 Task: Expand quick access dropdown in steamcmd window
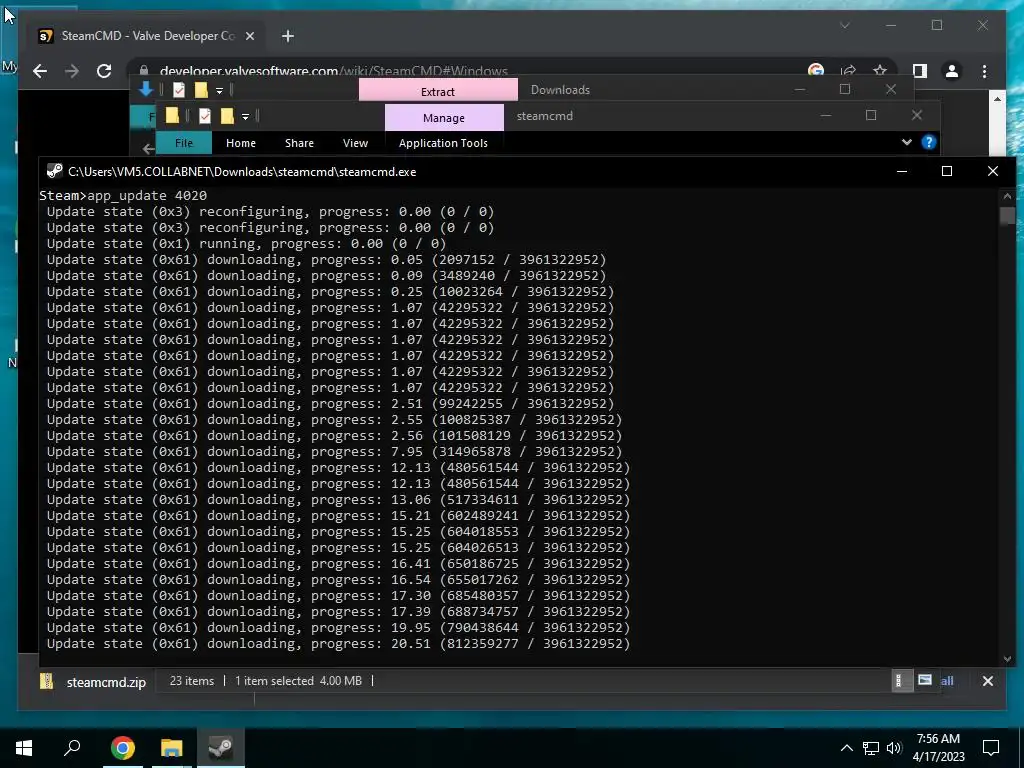click(246, 117)
